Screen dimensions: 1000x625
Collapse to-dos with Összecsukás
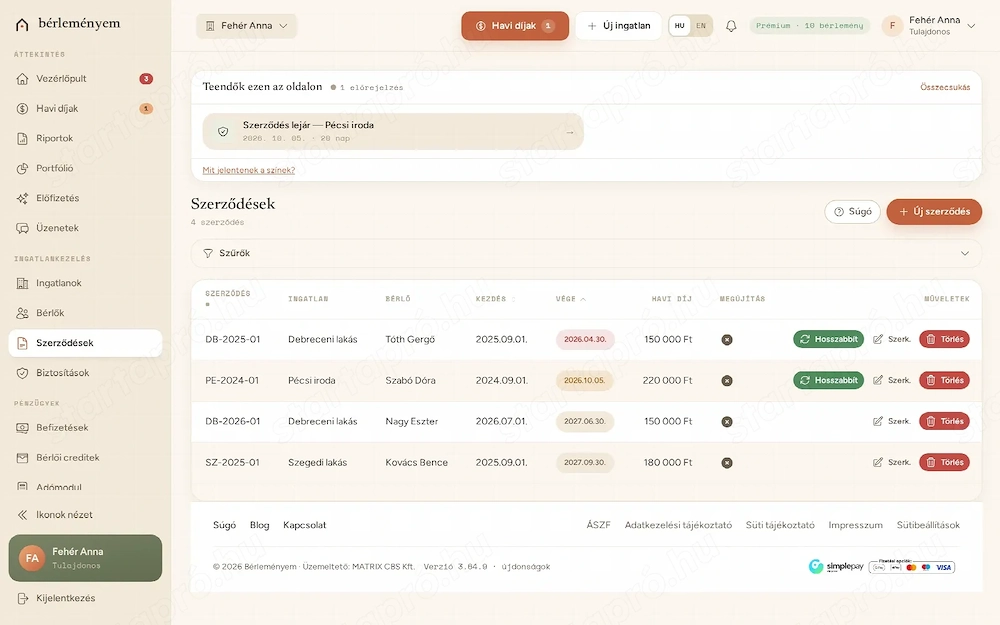click(945, 87)
